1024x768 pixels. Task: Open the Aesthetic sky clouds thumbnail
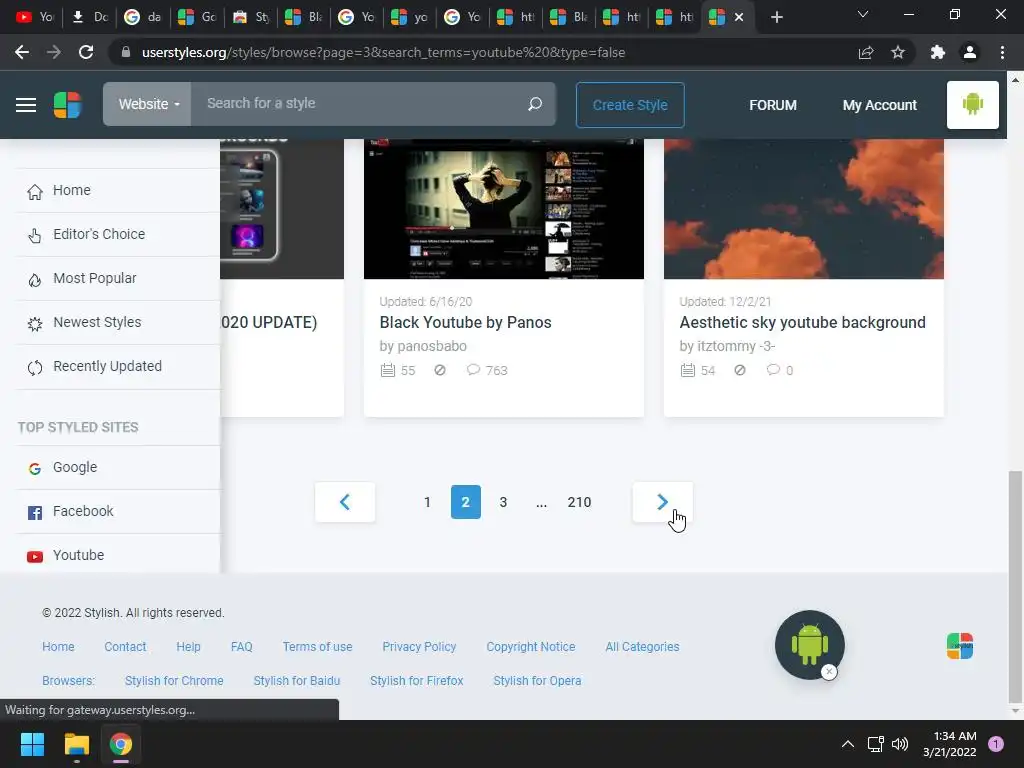804,209
